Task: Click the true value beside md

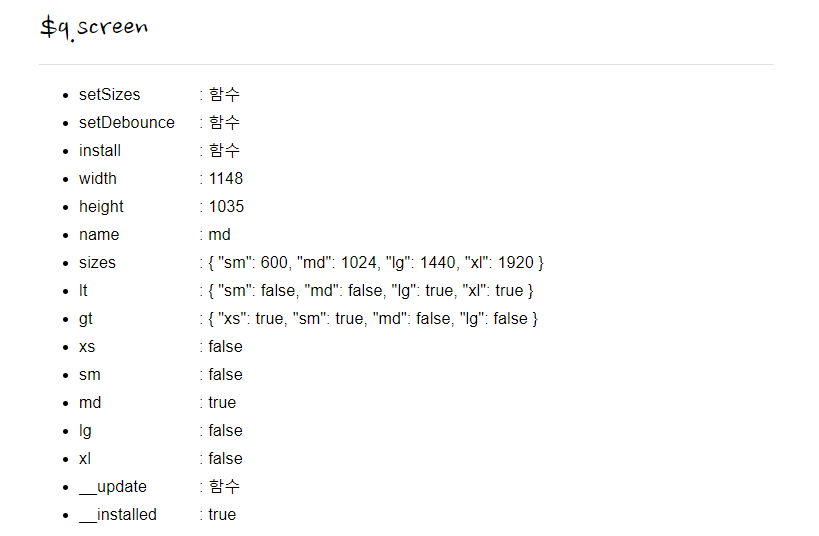Action: (x=222, y=403)
